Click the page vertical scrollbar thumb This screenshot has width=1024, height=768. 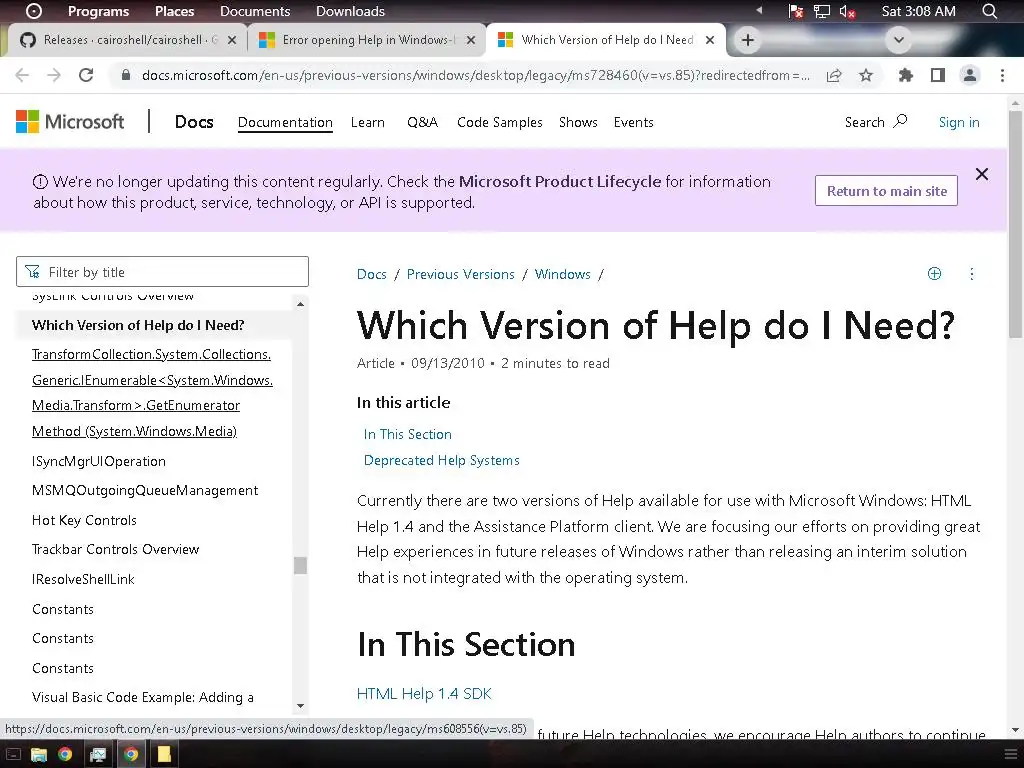point(1016,223)
